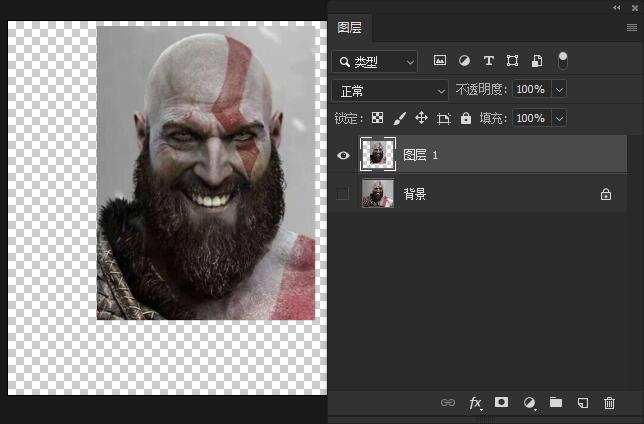Add a layer mask
Viewport: 644px width, 424px height.
pyautogui.click(x=501, y=402)
